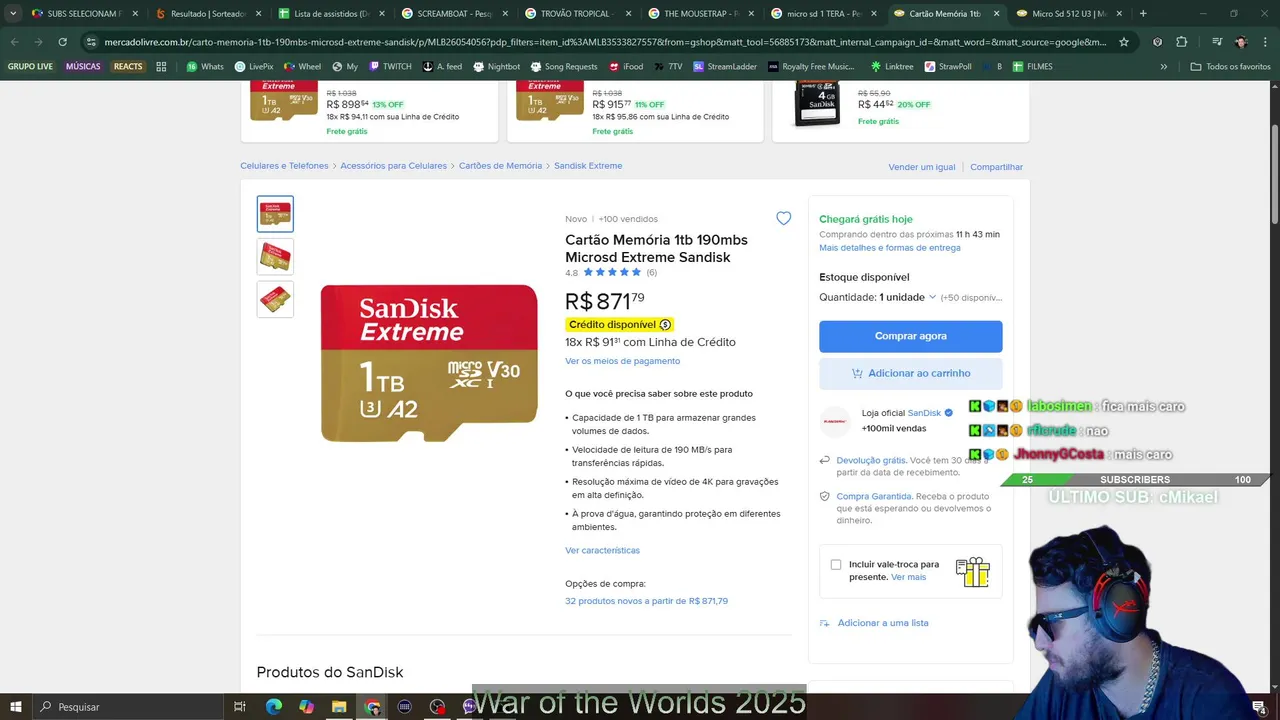
Task: Open the Wheel bookmark
Action: point(302,67)
